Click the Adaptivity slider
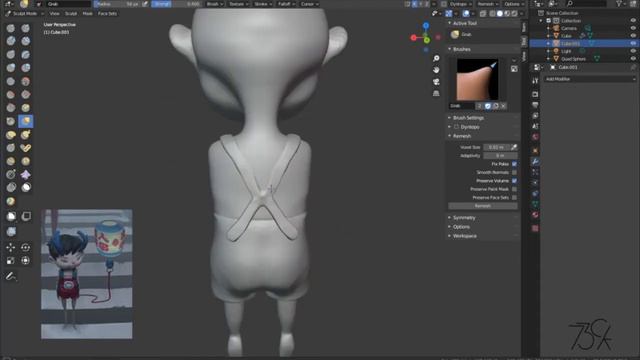This screenshot has height=360, width=640. tap(500, 156)
